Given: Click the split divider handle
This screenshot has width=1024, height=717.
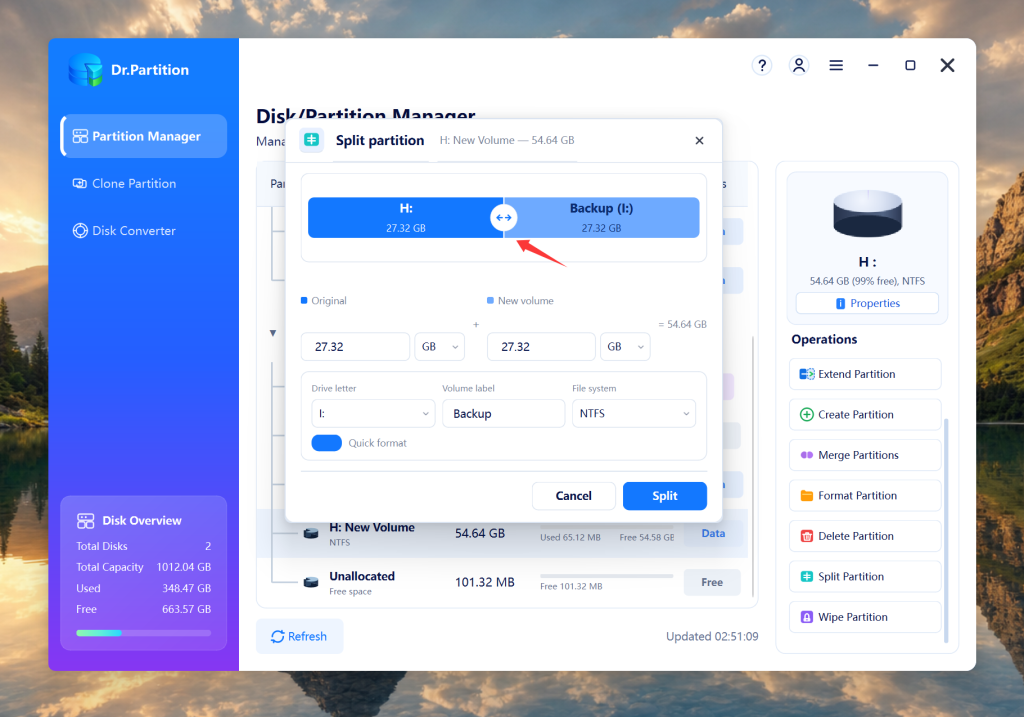Looking at the screenshot, I should pyautogui.click(x=504, y=217).
